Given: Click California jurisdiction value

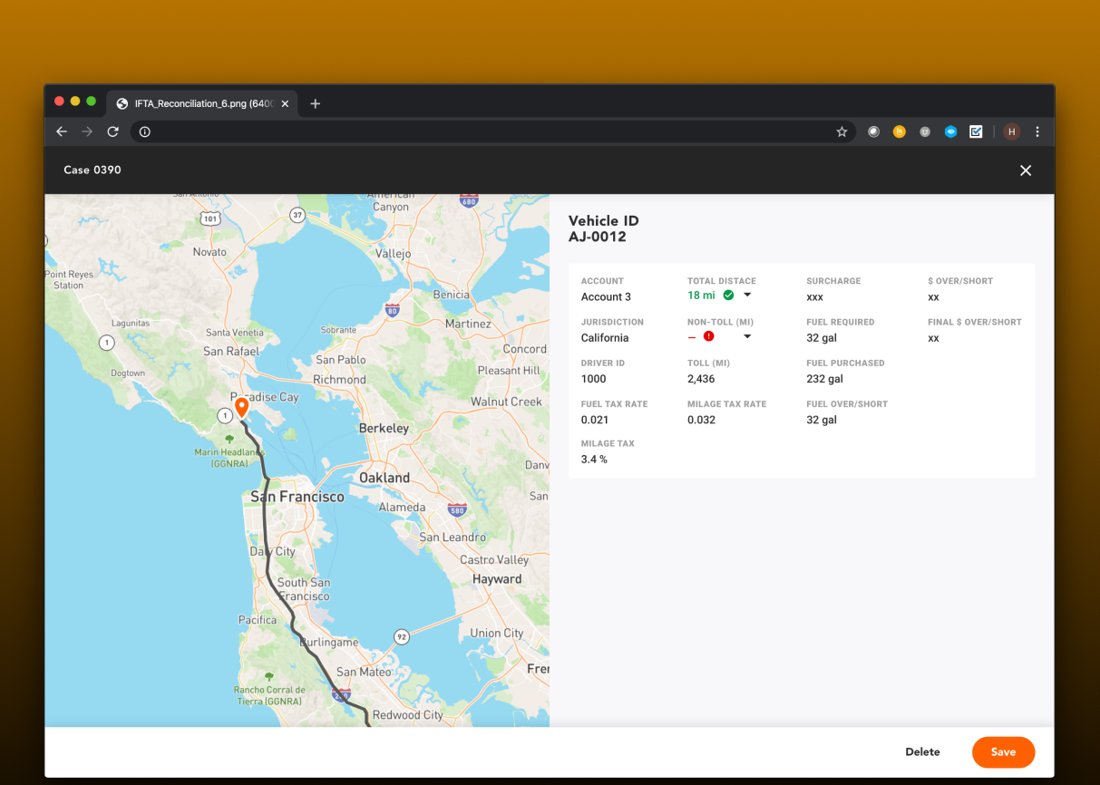Looking at the screenshot, I should point(605,338).
